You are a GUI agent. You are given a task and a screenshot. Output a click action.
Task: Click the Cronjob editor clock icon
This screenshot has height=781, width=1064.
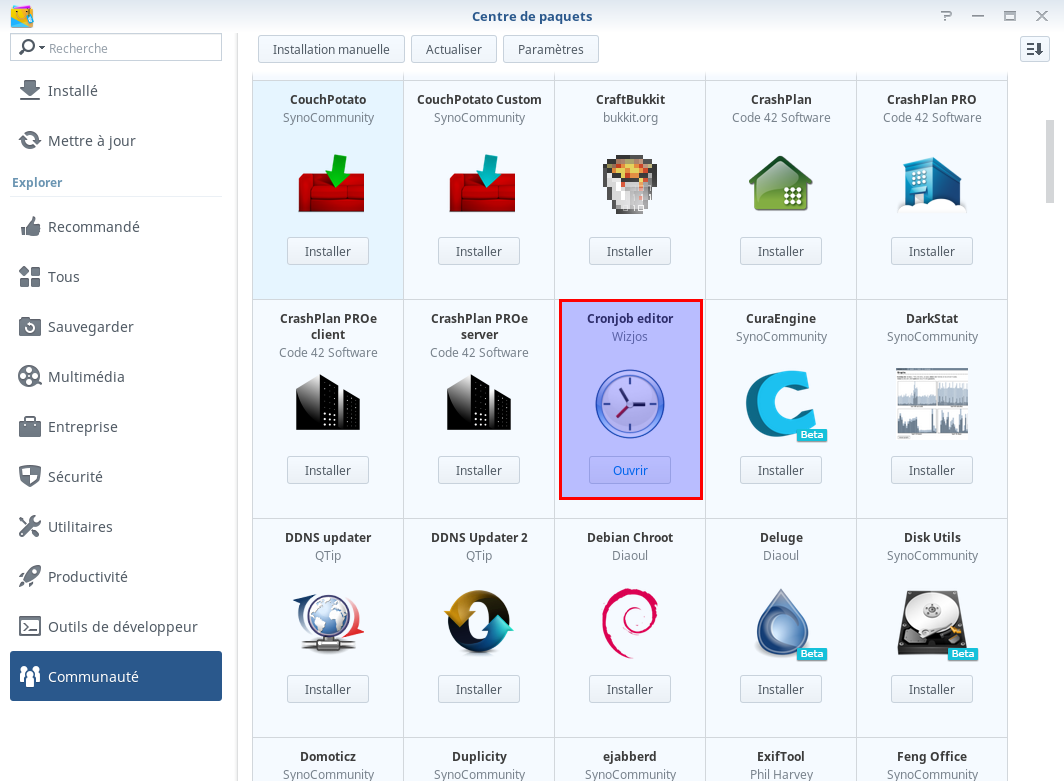(x=630, y=403)
